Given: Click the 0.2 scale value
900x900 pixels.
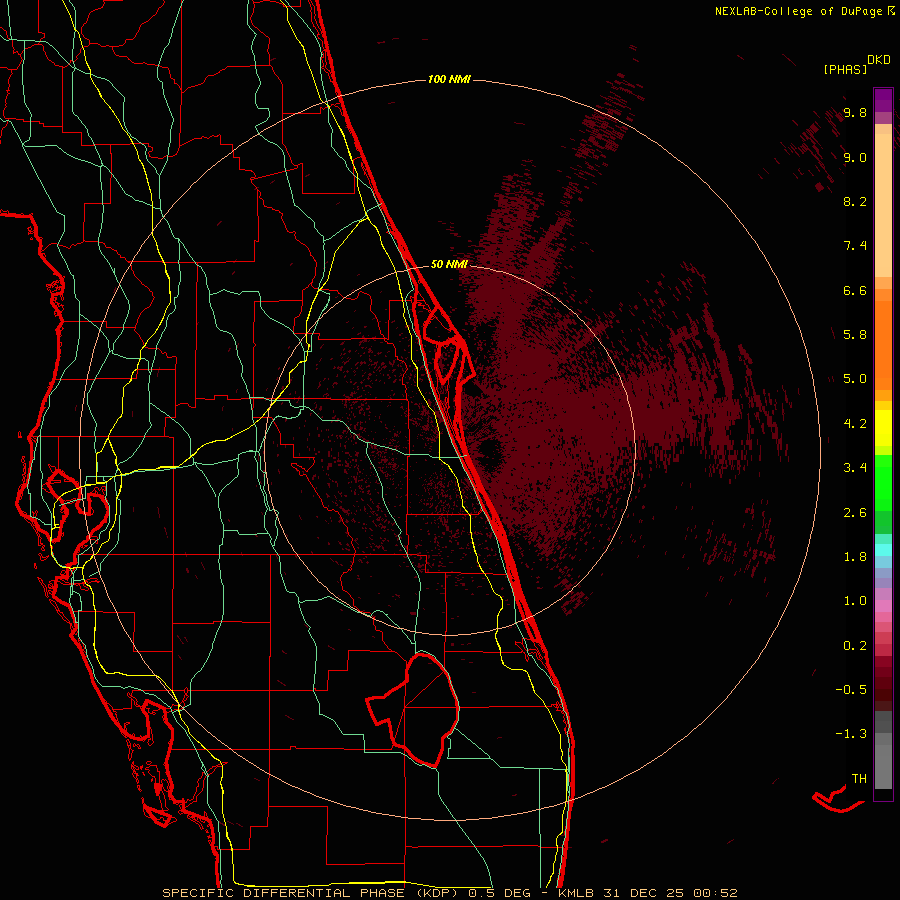Looking at the screenshot, I should [x=855, y=646].
